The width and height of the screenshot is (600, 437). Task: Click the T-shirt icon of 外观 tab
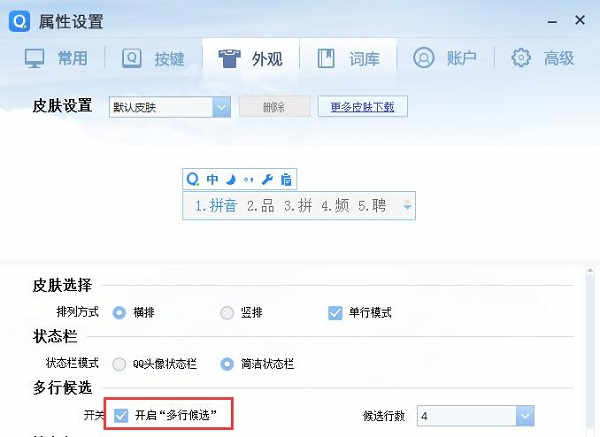click(229, 59)
